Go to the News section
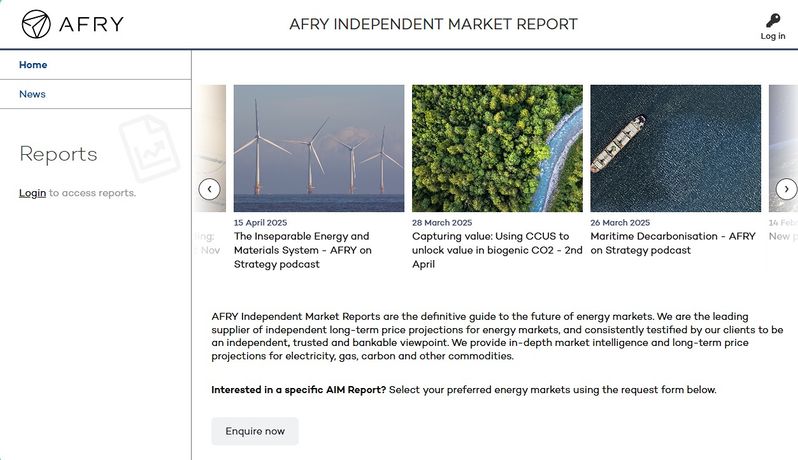798x460 pixels. (32, 94)
